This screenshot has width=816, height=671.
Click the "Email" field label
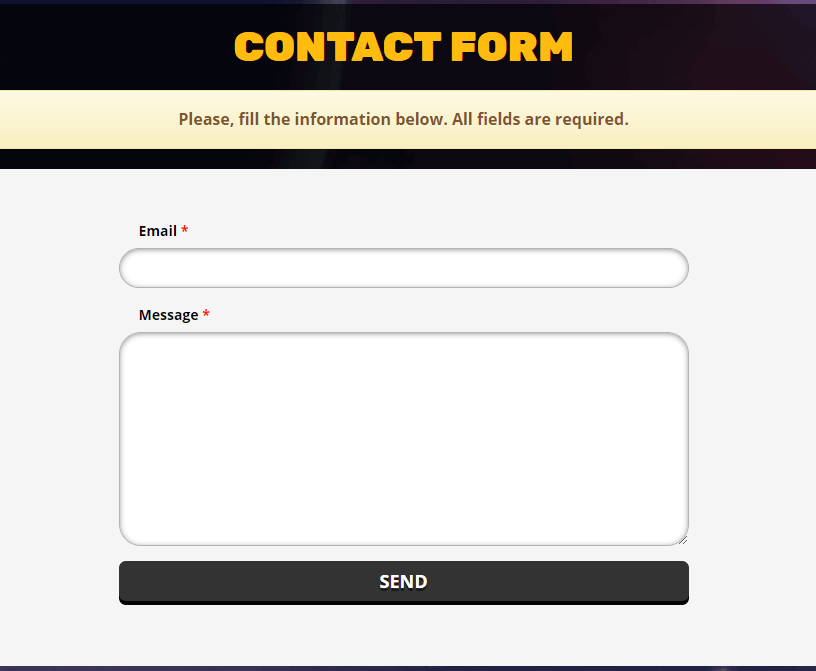(158, 231)
